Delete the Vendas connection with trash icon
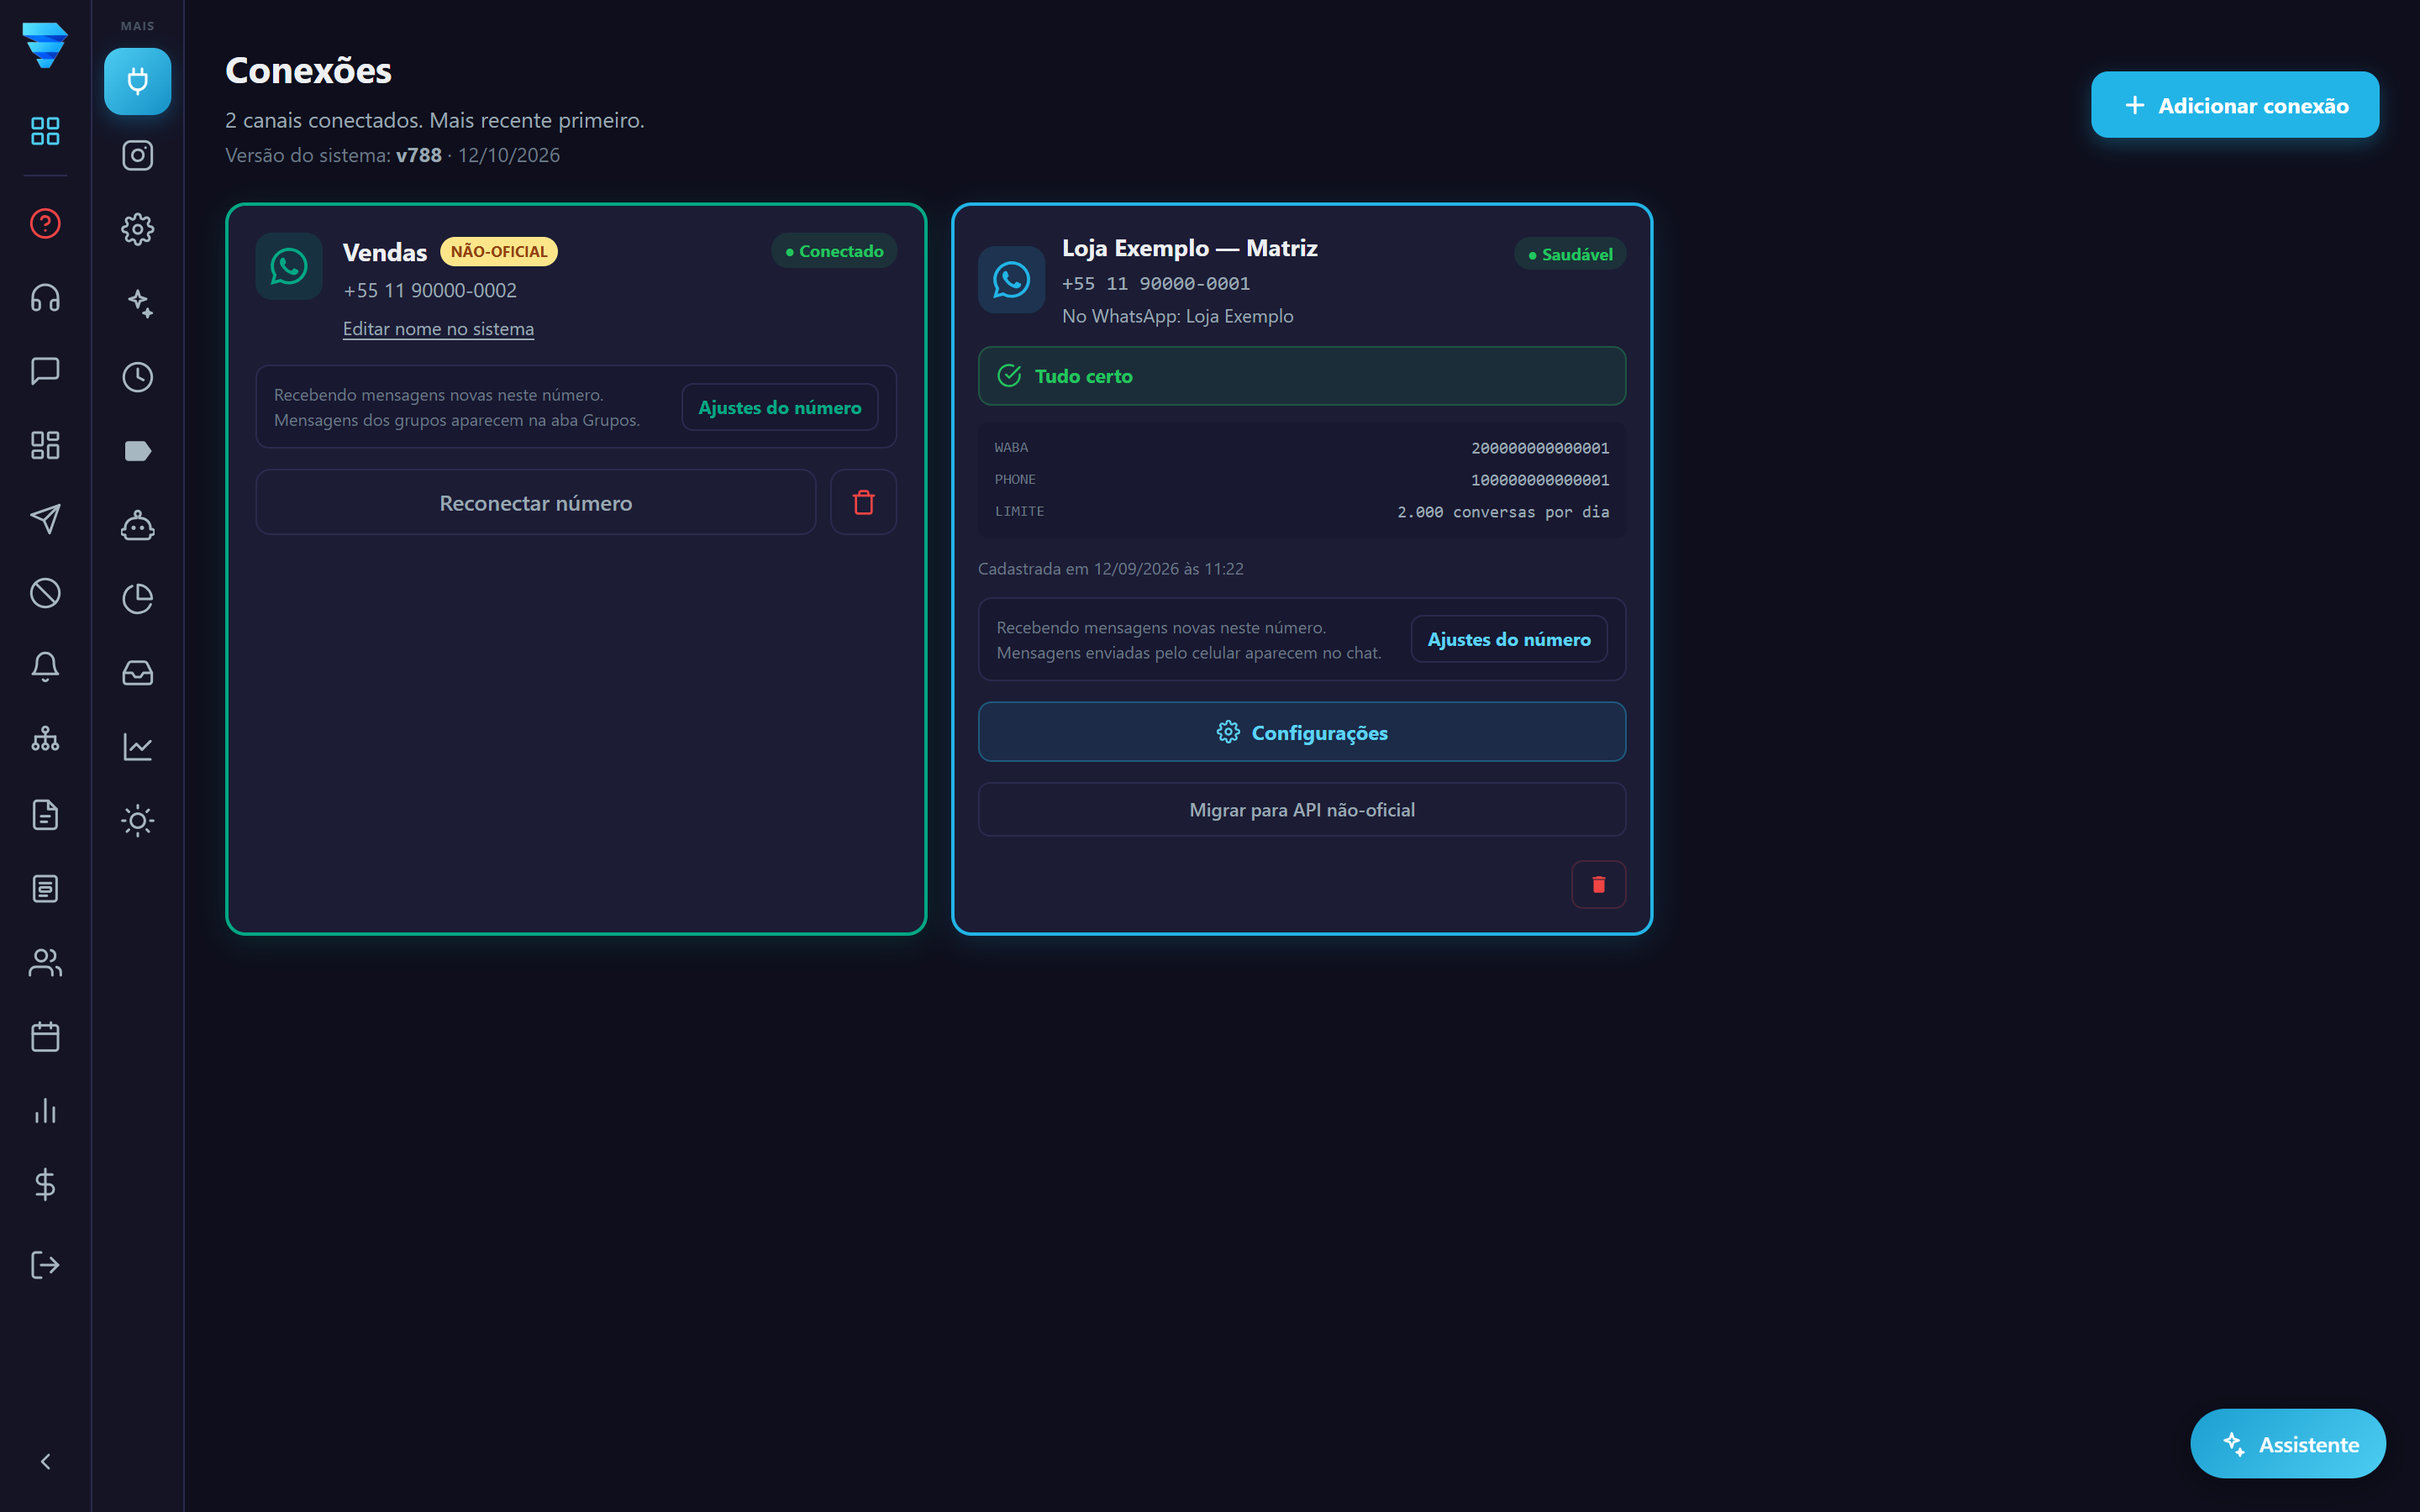 tap(863, 502)
